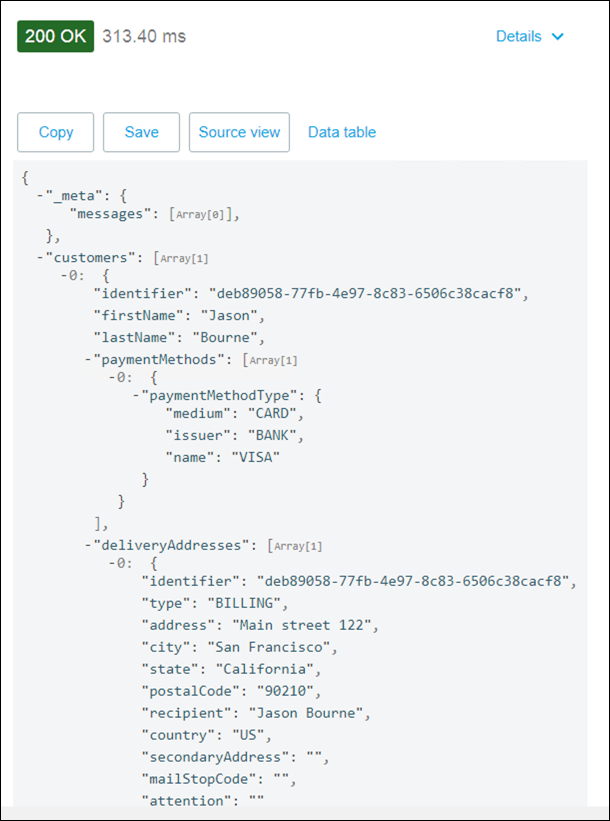This screenshot has width=610, height=821.
Task: Expand the Details dropdown
Action: point(529,36)
